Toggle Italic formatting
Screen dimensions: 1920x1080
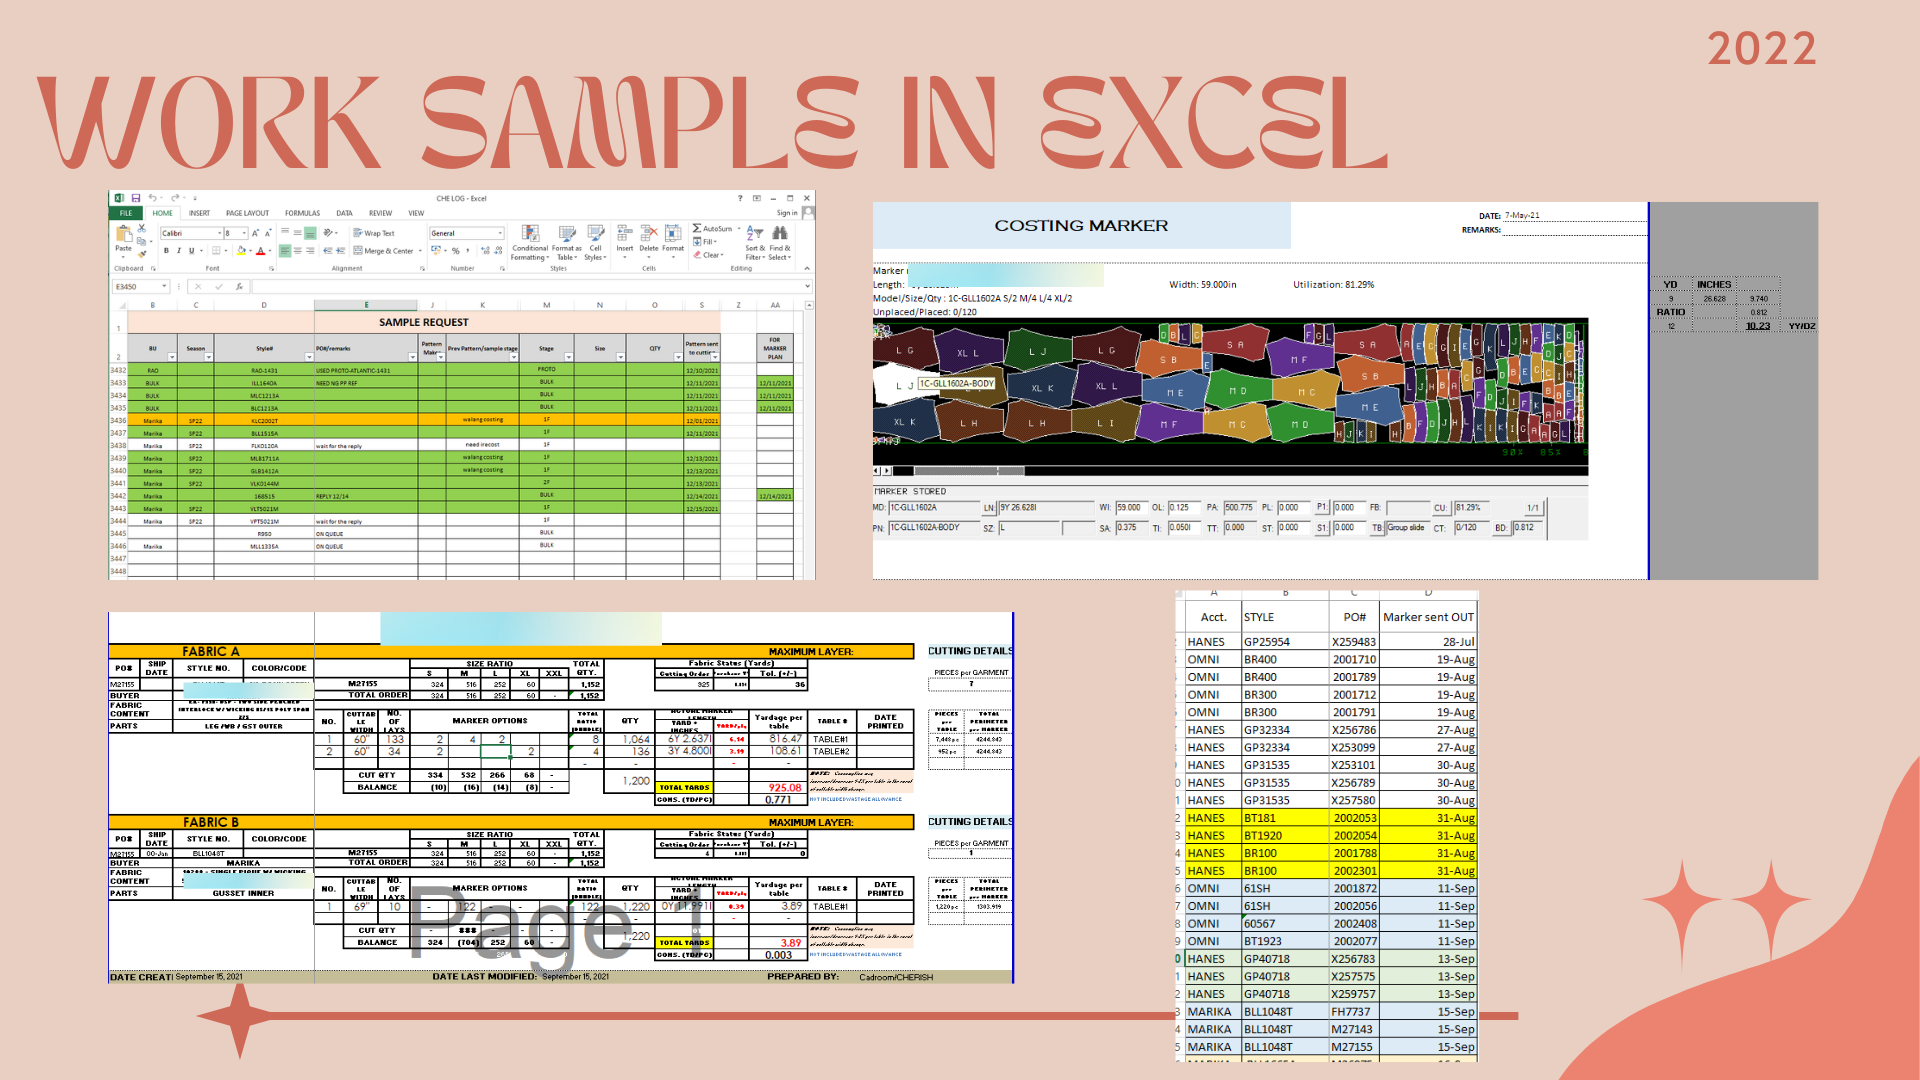pos(179,251)
